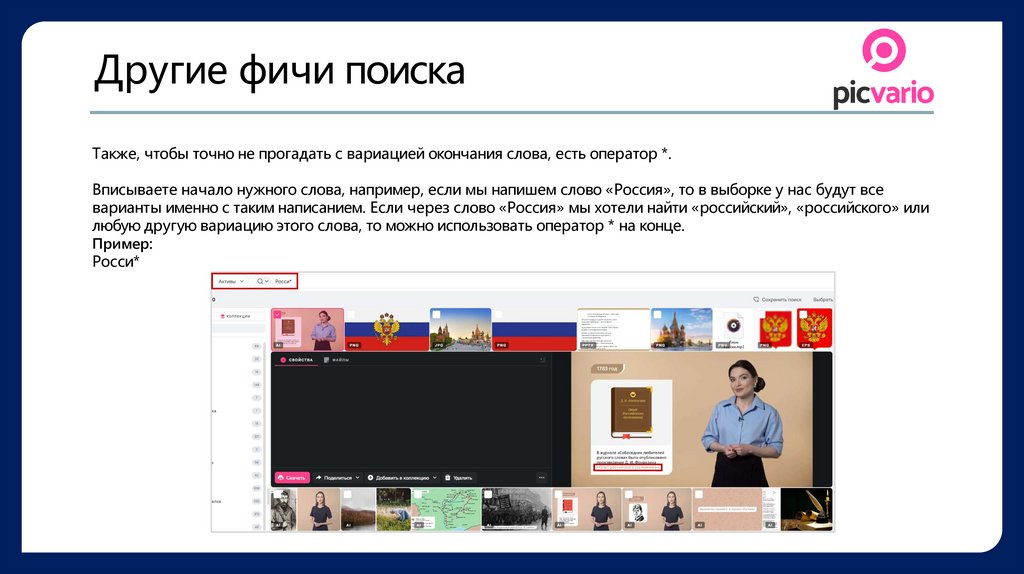This screenshot has height=574, width=1024.
Task: Click the picvario logo
Action: pyautogui.click(x=883, y=68)
